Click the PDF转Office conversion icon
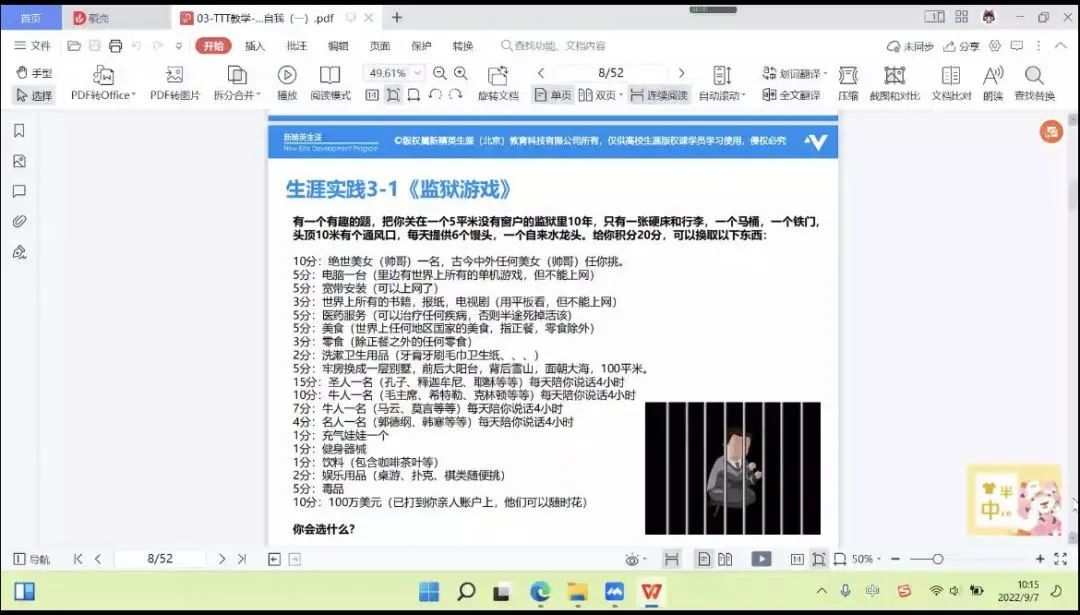This screenshot has height=615, width=1080. 103,75
